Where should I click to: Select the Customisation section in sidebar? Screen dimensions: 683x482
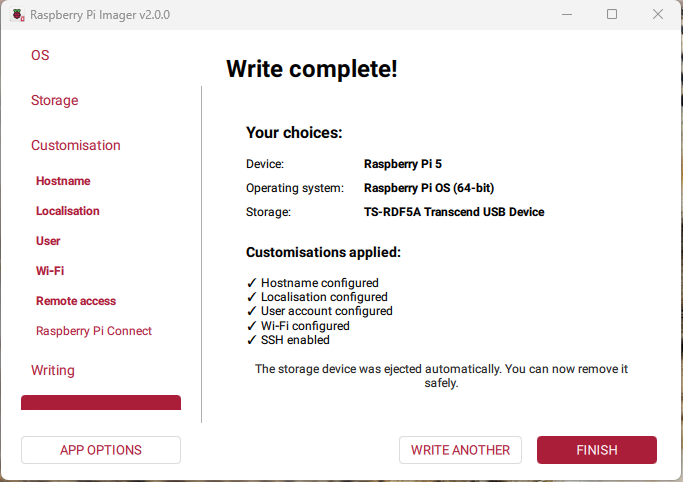click(76, 145)
